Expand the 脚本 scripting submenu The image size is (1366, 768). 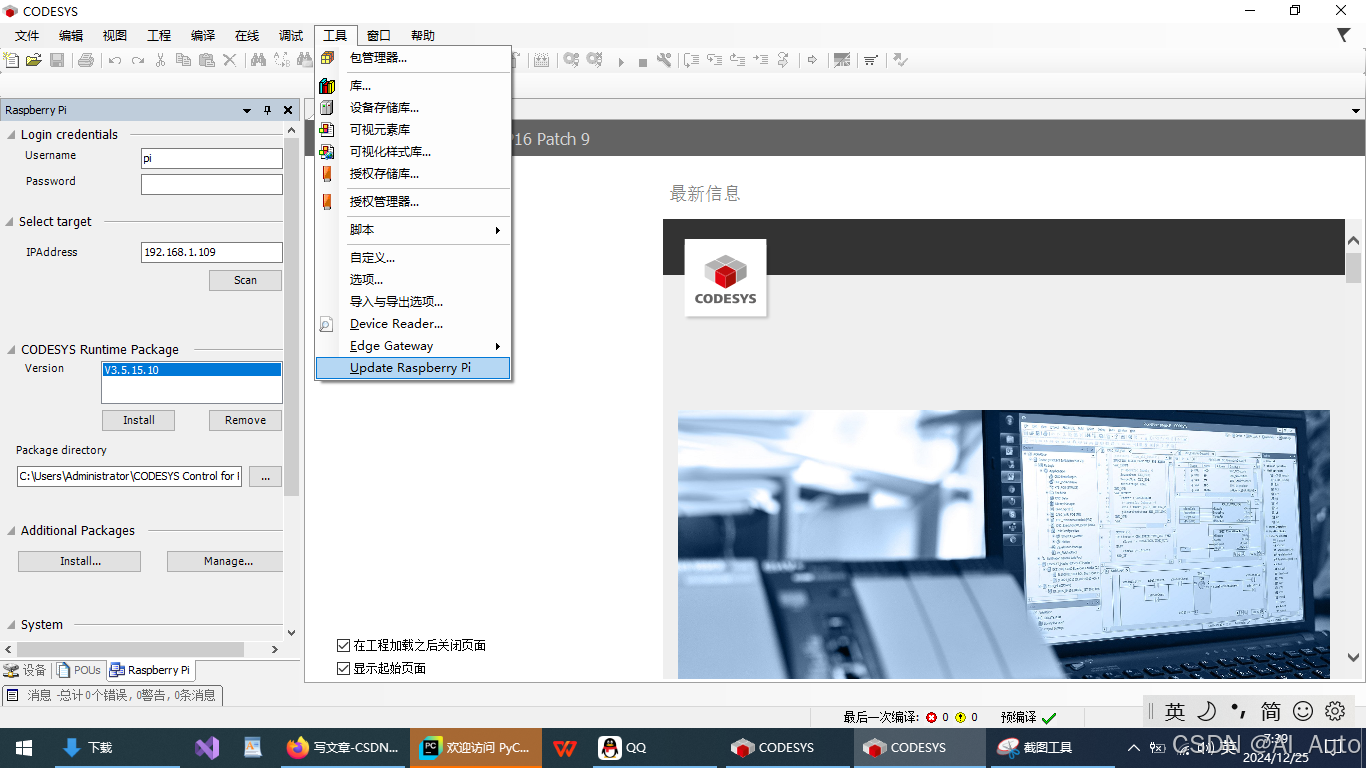[413, 230]
